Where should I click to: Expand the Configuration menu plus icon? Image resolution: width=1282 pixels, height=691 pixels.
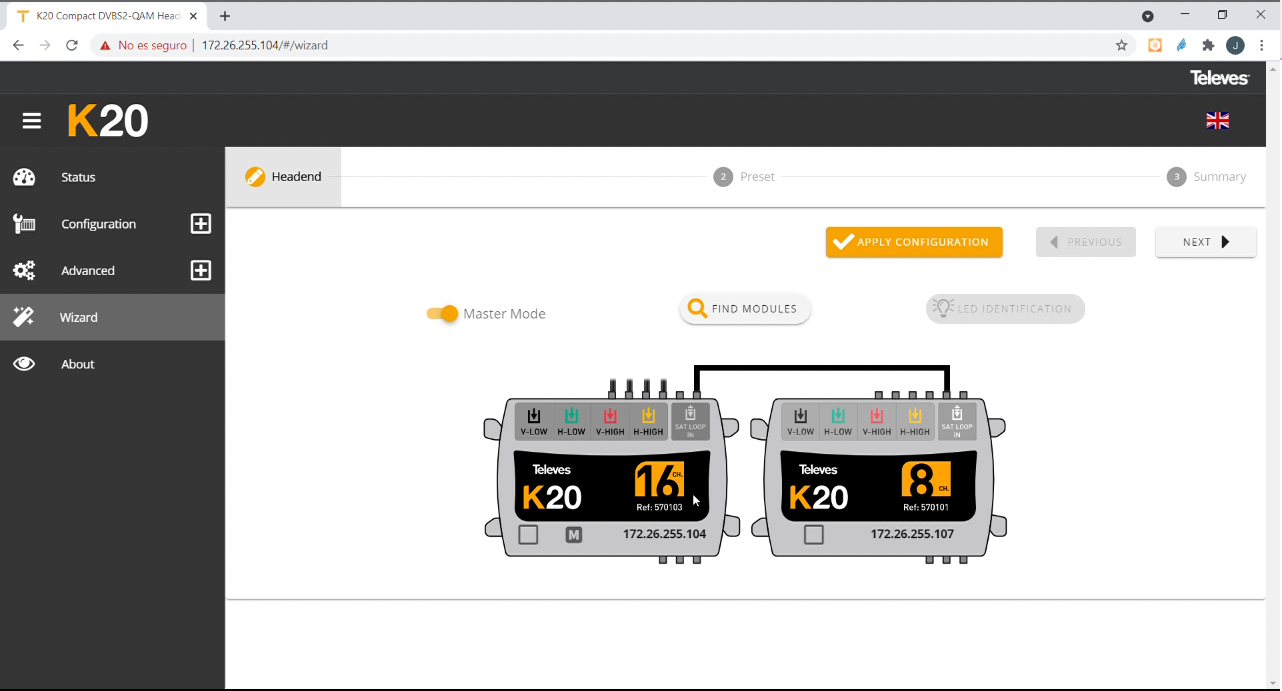(201, 224)
